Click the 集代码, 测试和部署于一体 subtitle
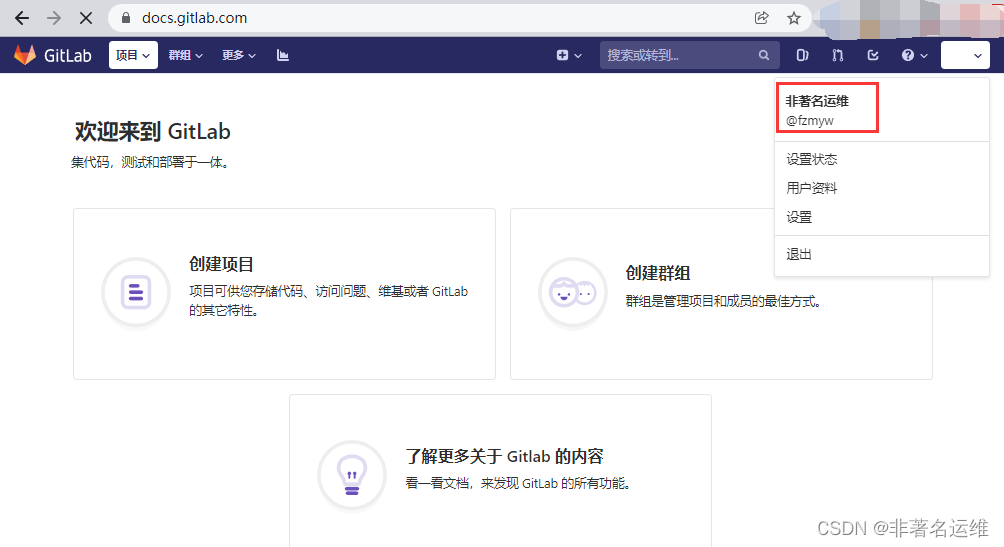Viewport: 1004px width, 547px height. pyautogui.click(x=150, y=163)
